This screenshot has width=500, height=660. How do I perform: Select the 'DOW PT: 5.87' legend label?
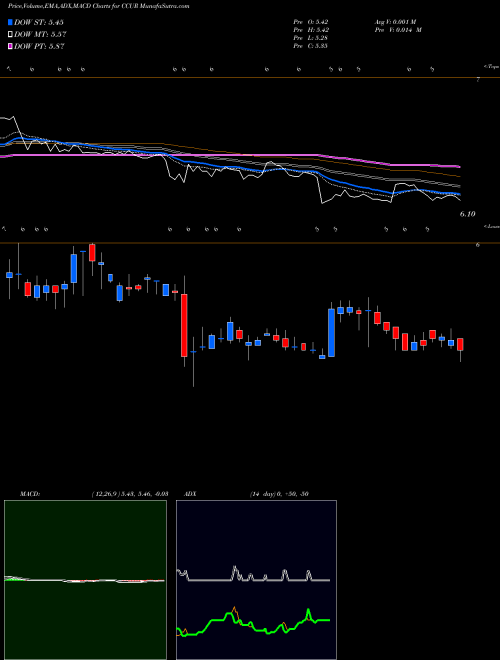[39, 46]
